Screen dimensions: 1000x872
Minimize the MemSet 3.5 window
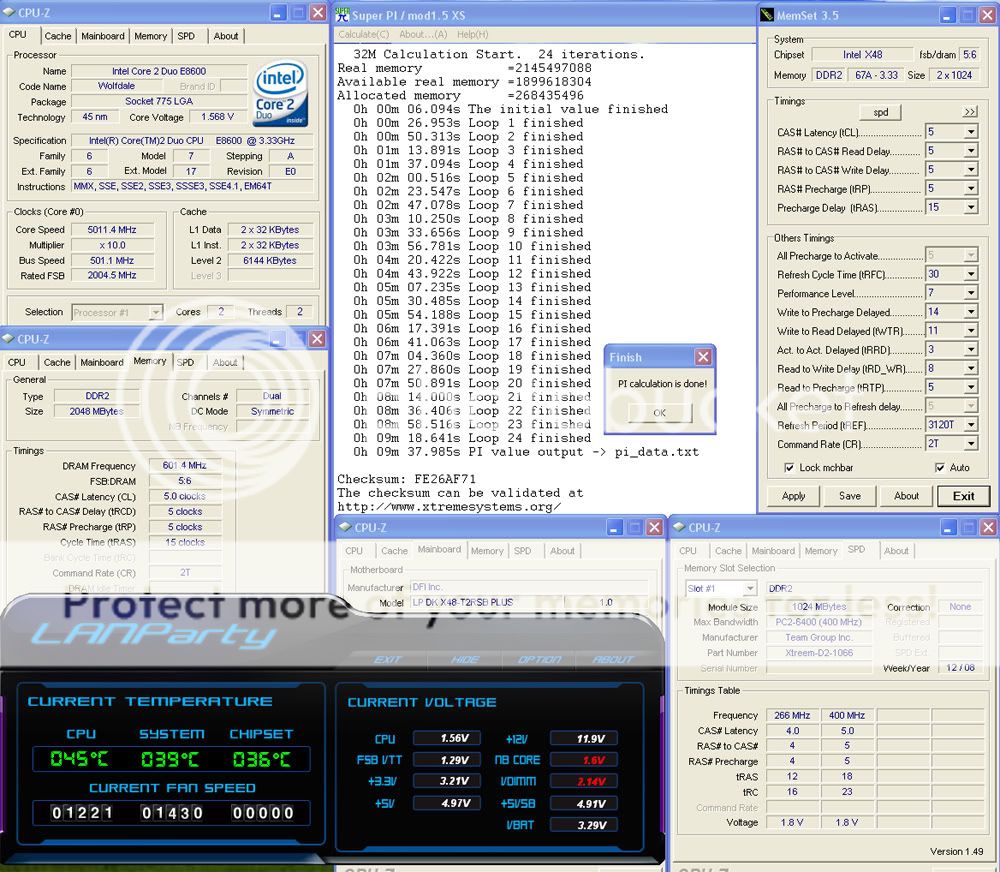(947, 15)
